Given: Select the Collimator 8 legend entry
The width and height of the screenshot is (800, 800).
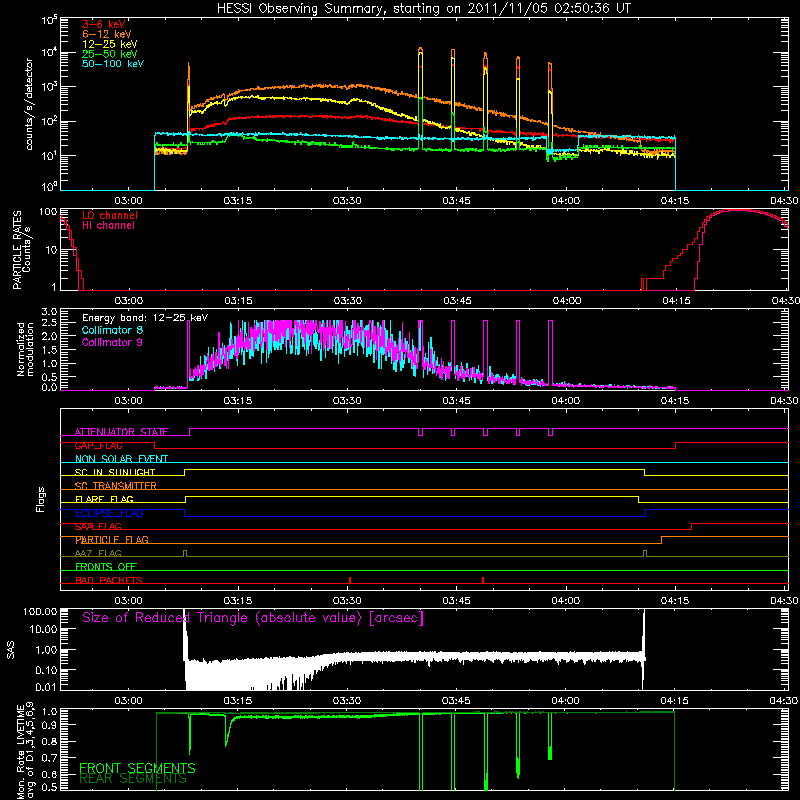Looking at the screenshot, I should [x=112, y=330].
